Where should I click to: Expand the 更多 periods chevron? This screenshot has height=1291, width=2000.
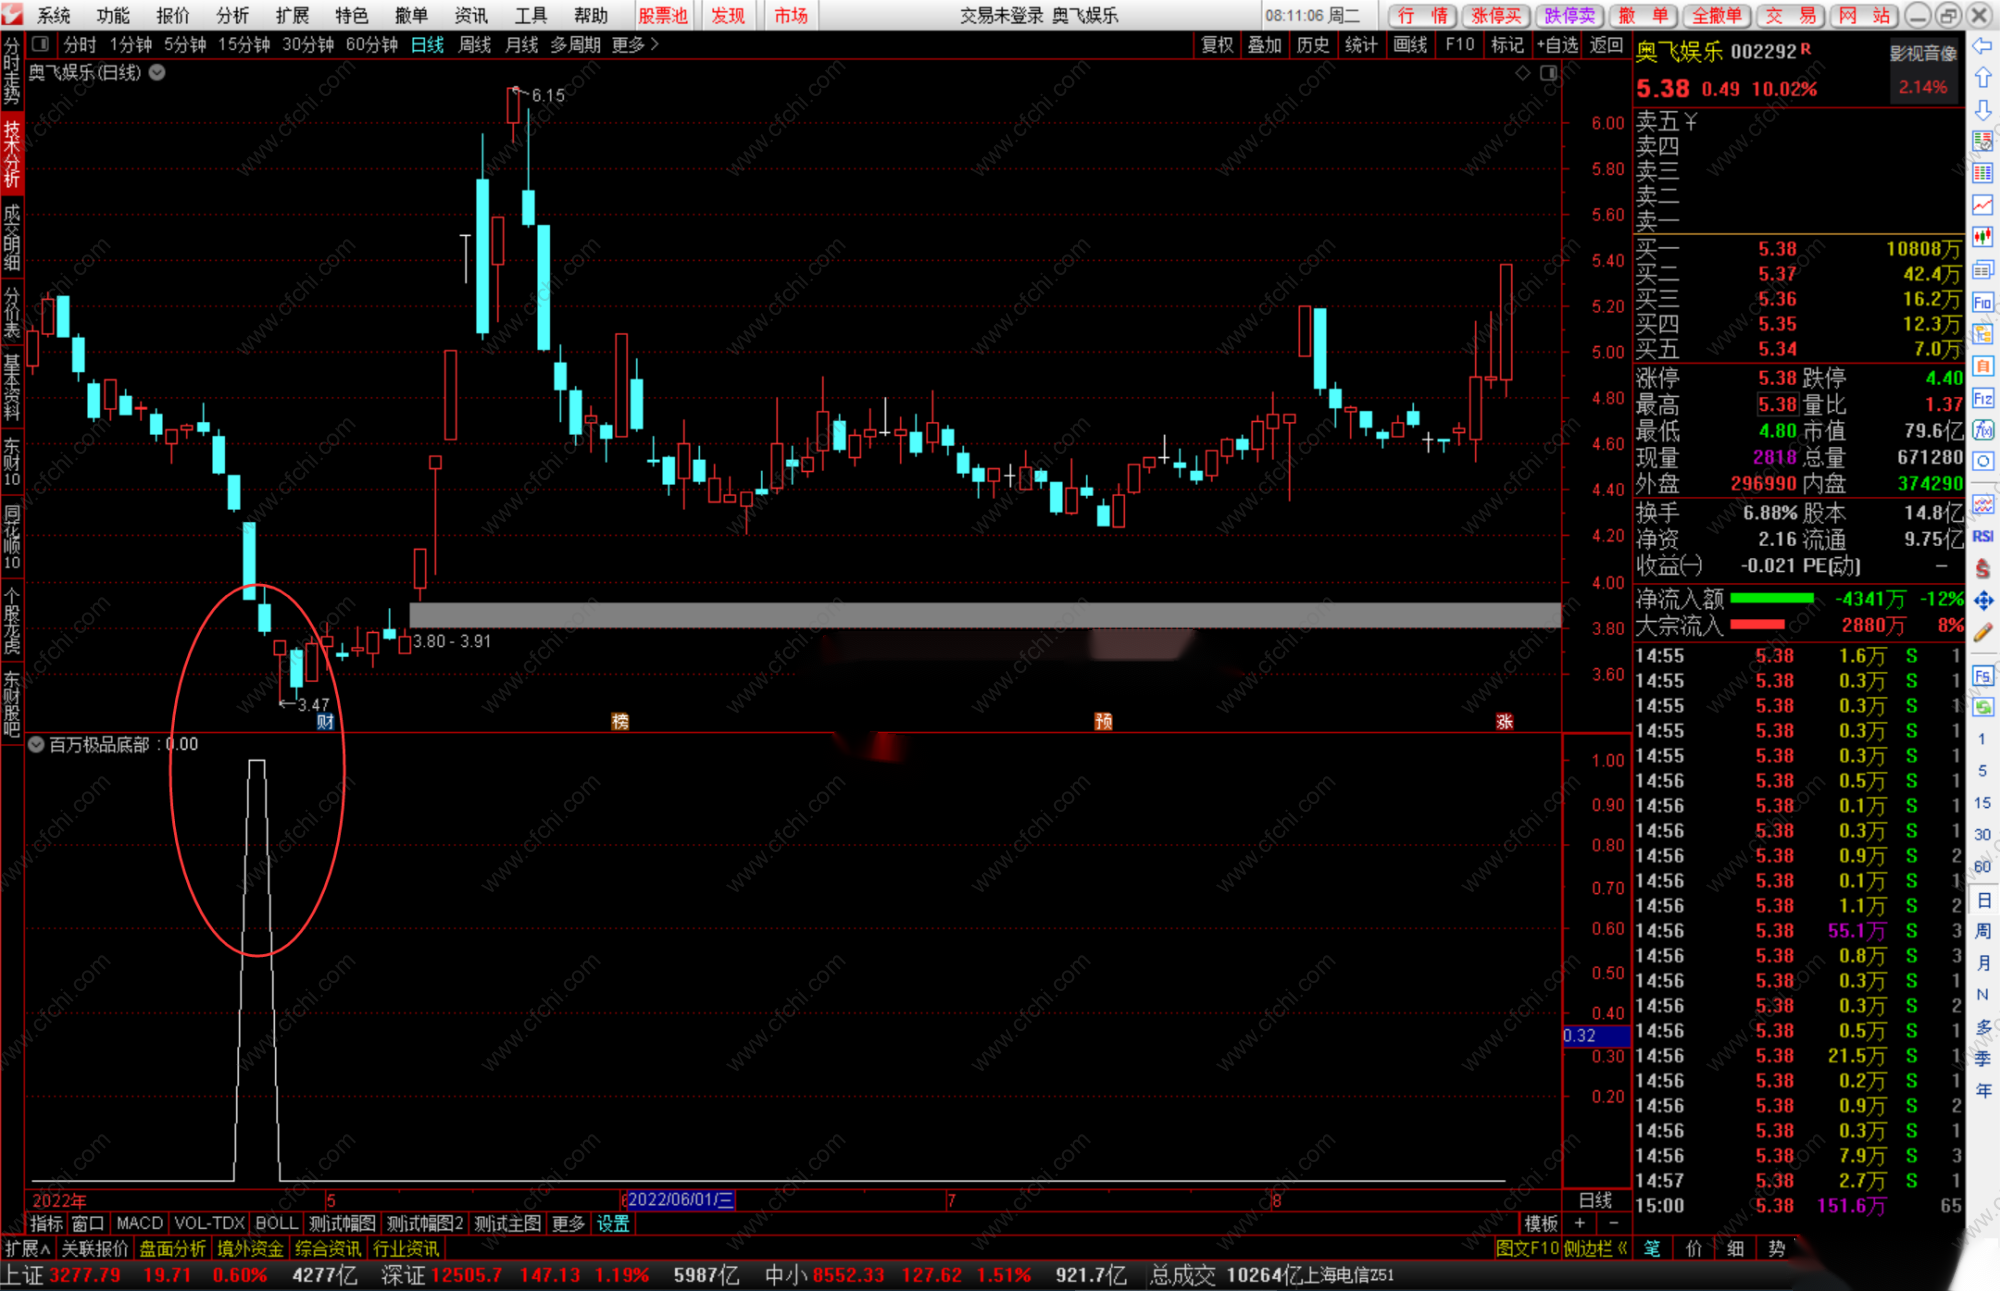point(655,44)
